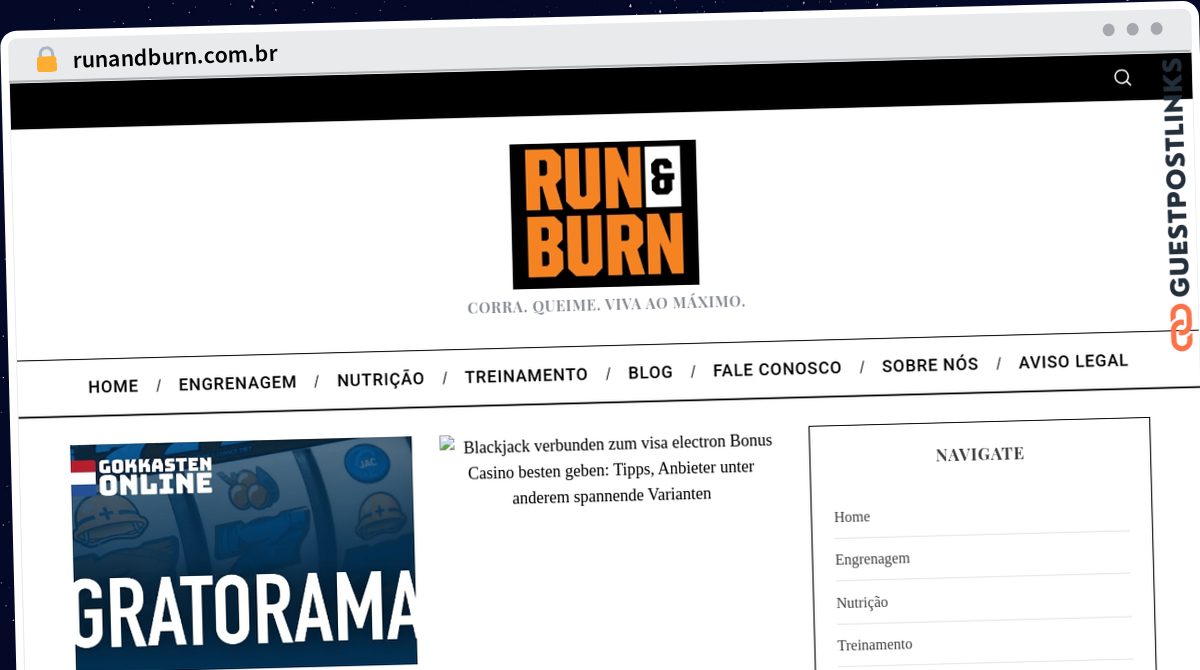Click Nutrição in the Navigate sidebar
Viewport: 1200px width, 670px height.
862,602
